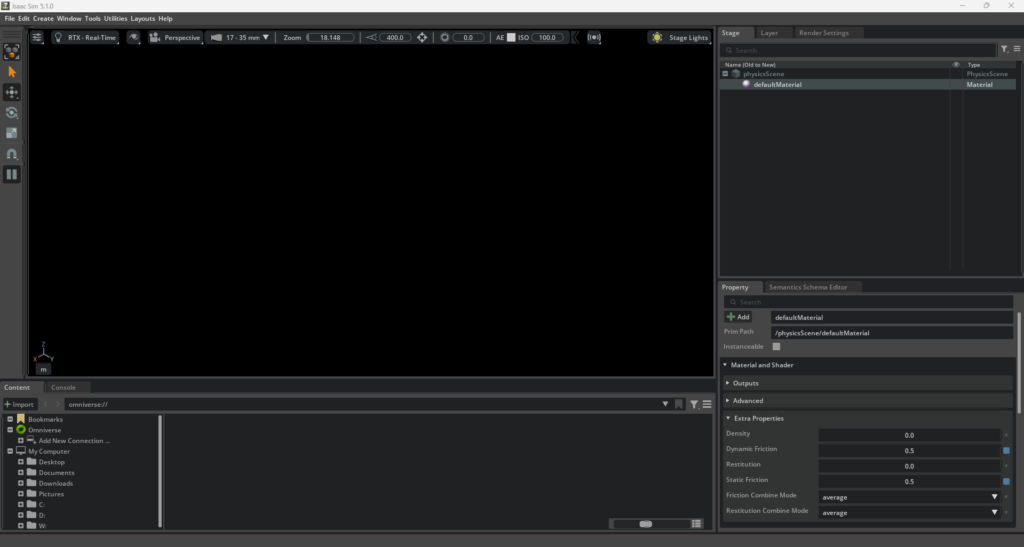Toggle the AE auto exposure checkbox
The height and width of the screenshot is (547, 1024).
coord(510,37)
